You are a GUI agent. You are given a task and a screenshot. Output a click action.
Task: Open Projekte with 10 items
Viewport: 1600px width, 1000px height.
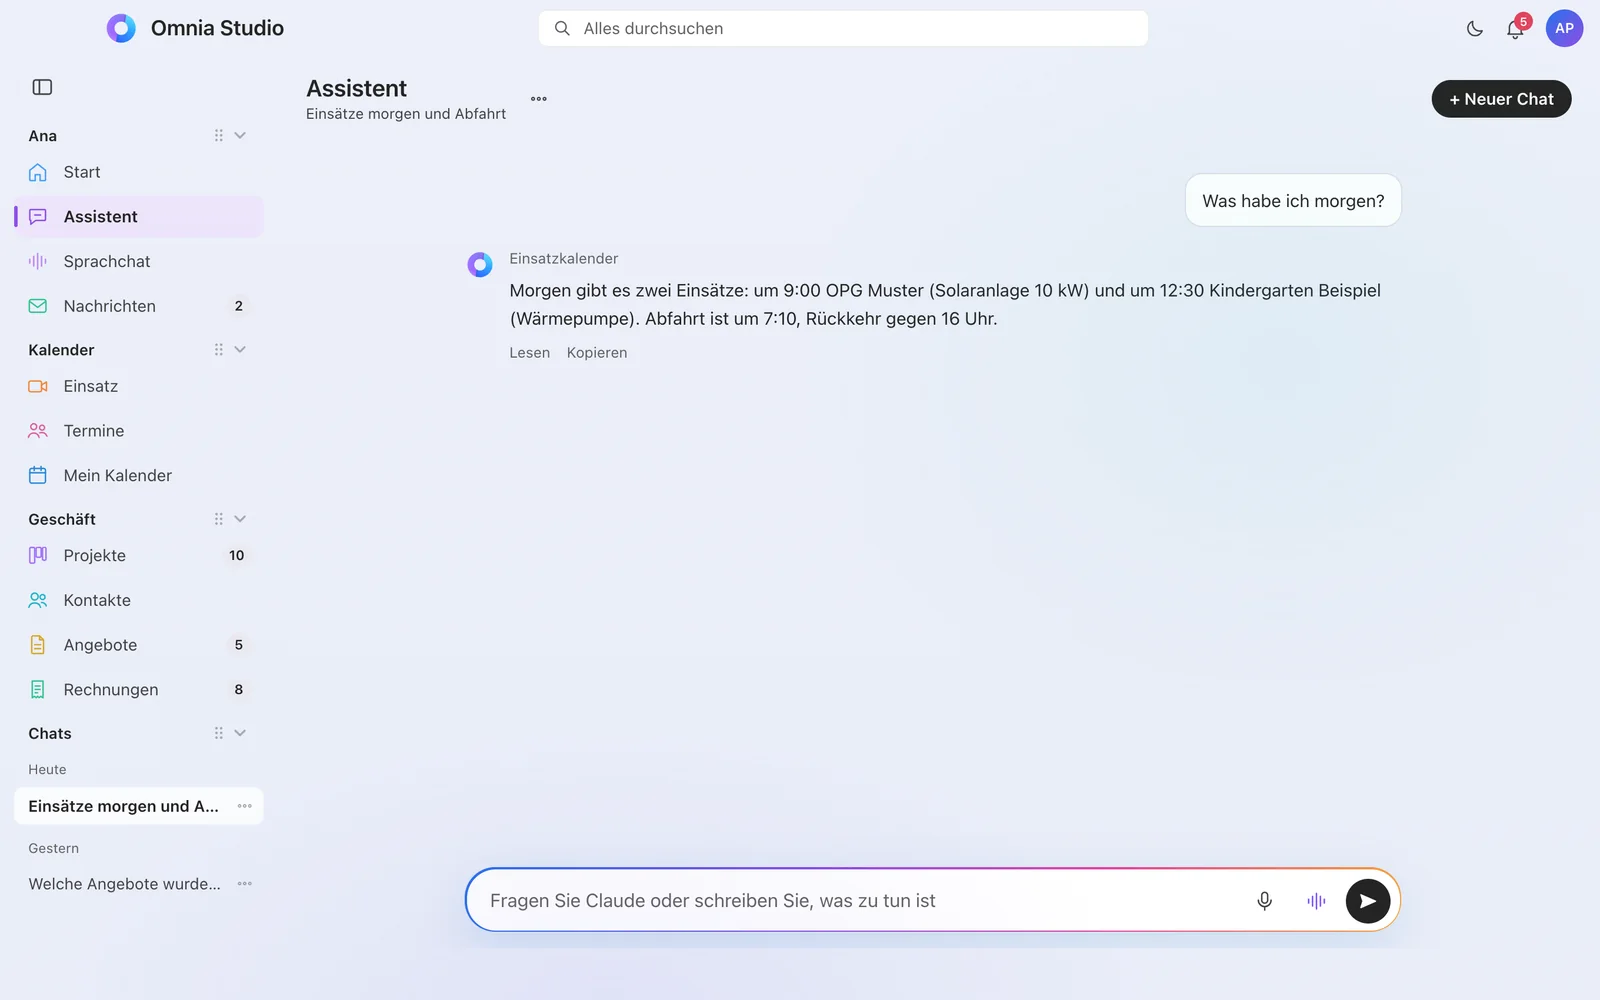tap(139, 555)
